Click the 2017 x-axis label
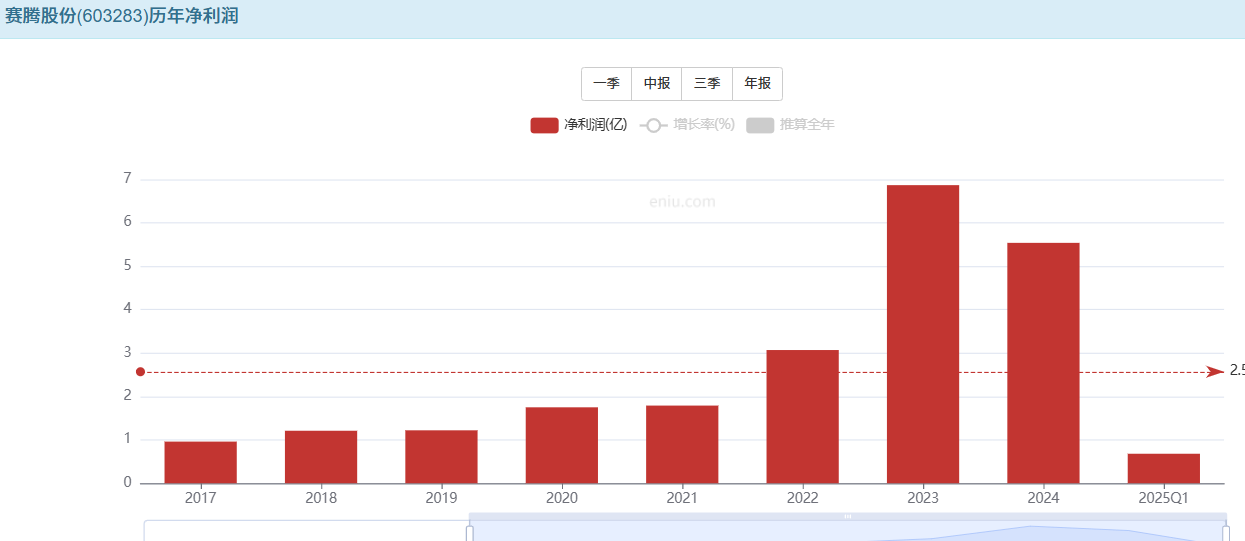 click(x=201, y=498)
